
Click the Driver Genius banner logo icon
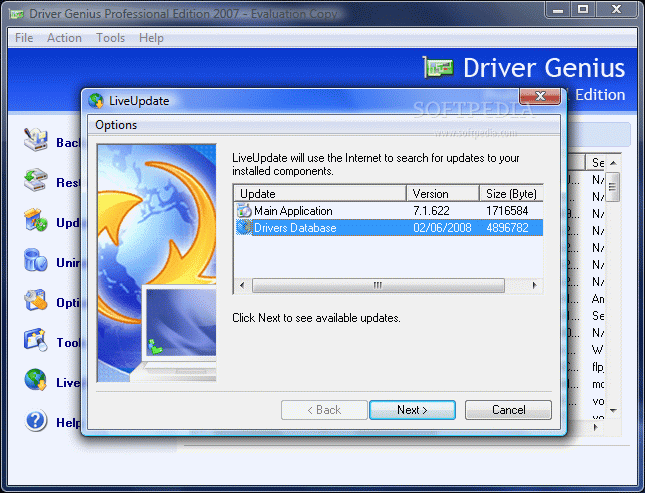(439, 67)
